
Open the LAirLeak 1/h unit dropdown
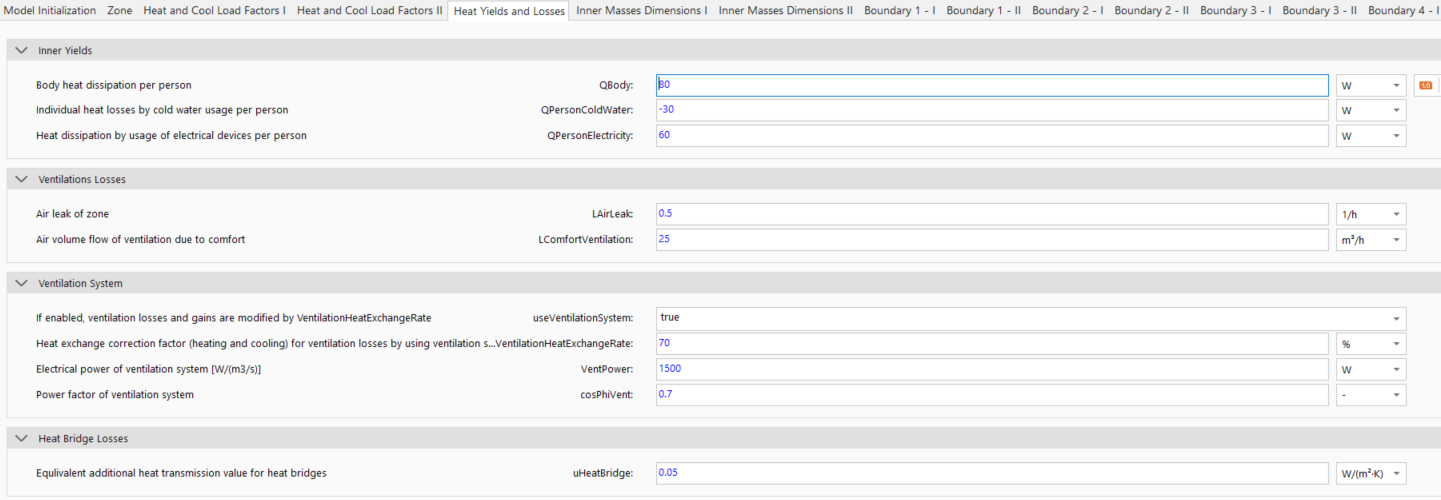[x=1371, y=214]
